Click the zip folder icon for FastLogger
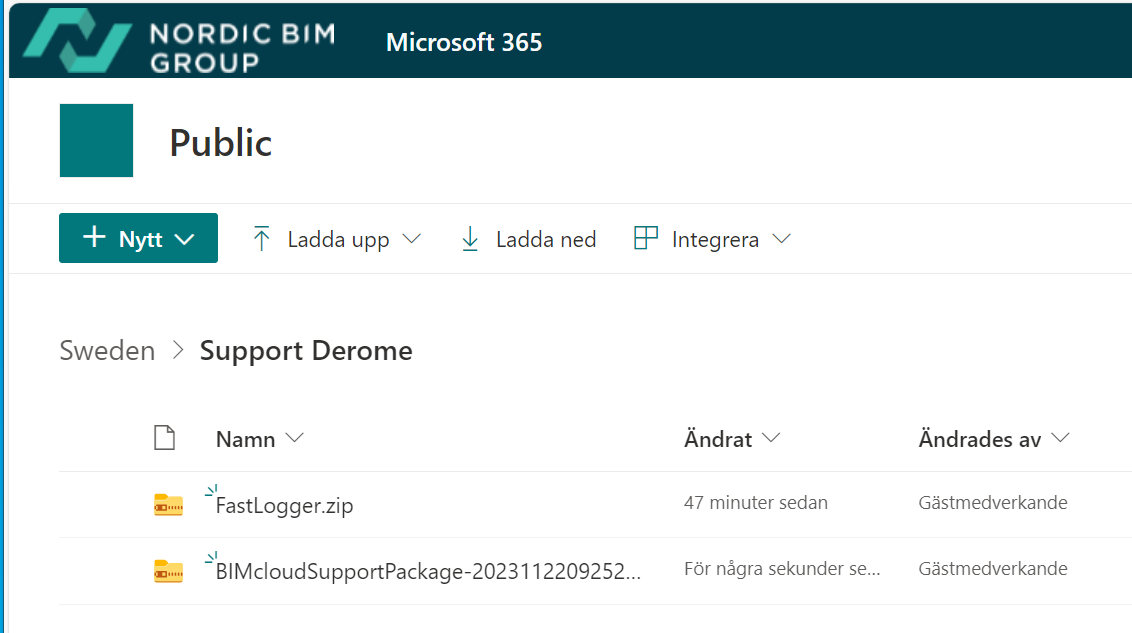The height and width of the screenshot is (633, 1132). [168, 505]
